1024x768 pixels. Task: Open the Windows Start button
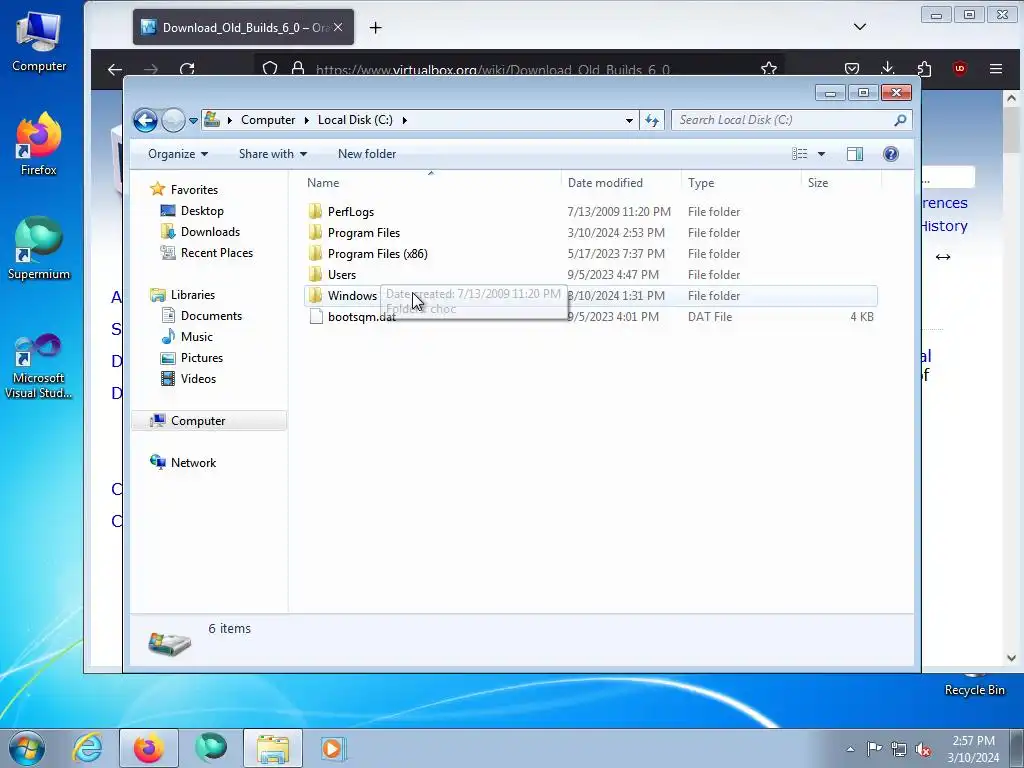pos(26,748)
